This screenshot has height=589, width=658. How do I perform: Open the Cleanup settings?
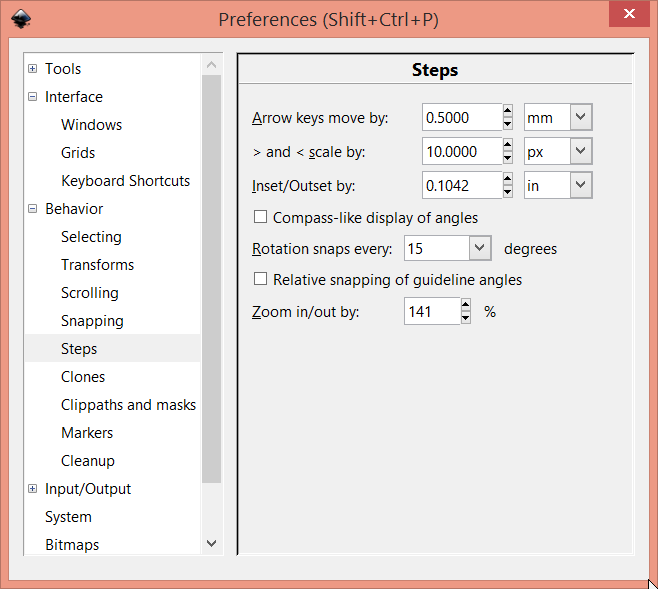pos(88,461)
